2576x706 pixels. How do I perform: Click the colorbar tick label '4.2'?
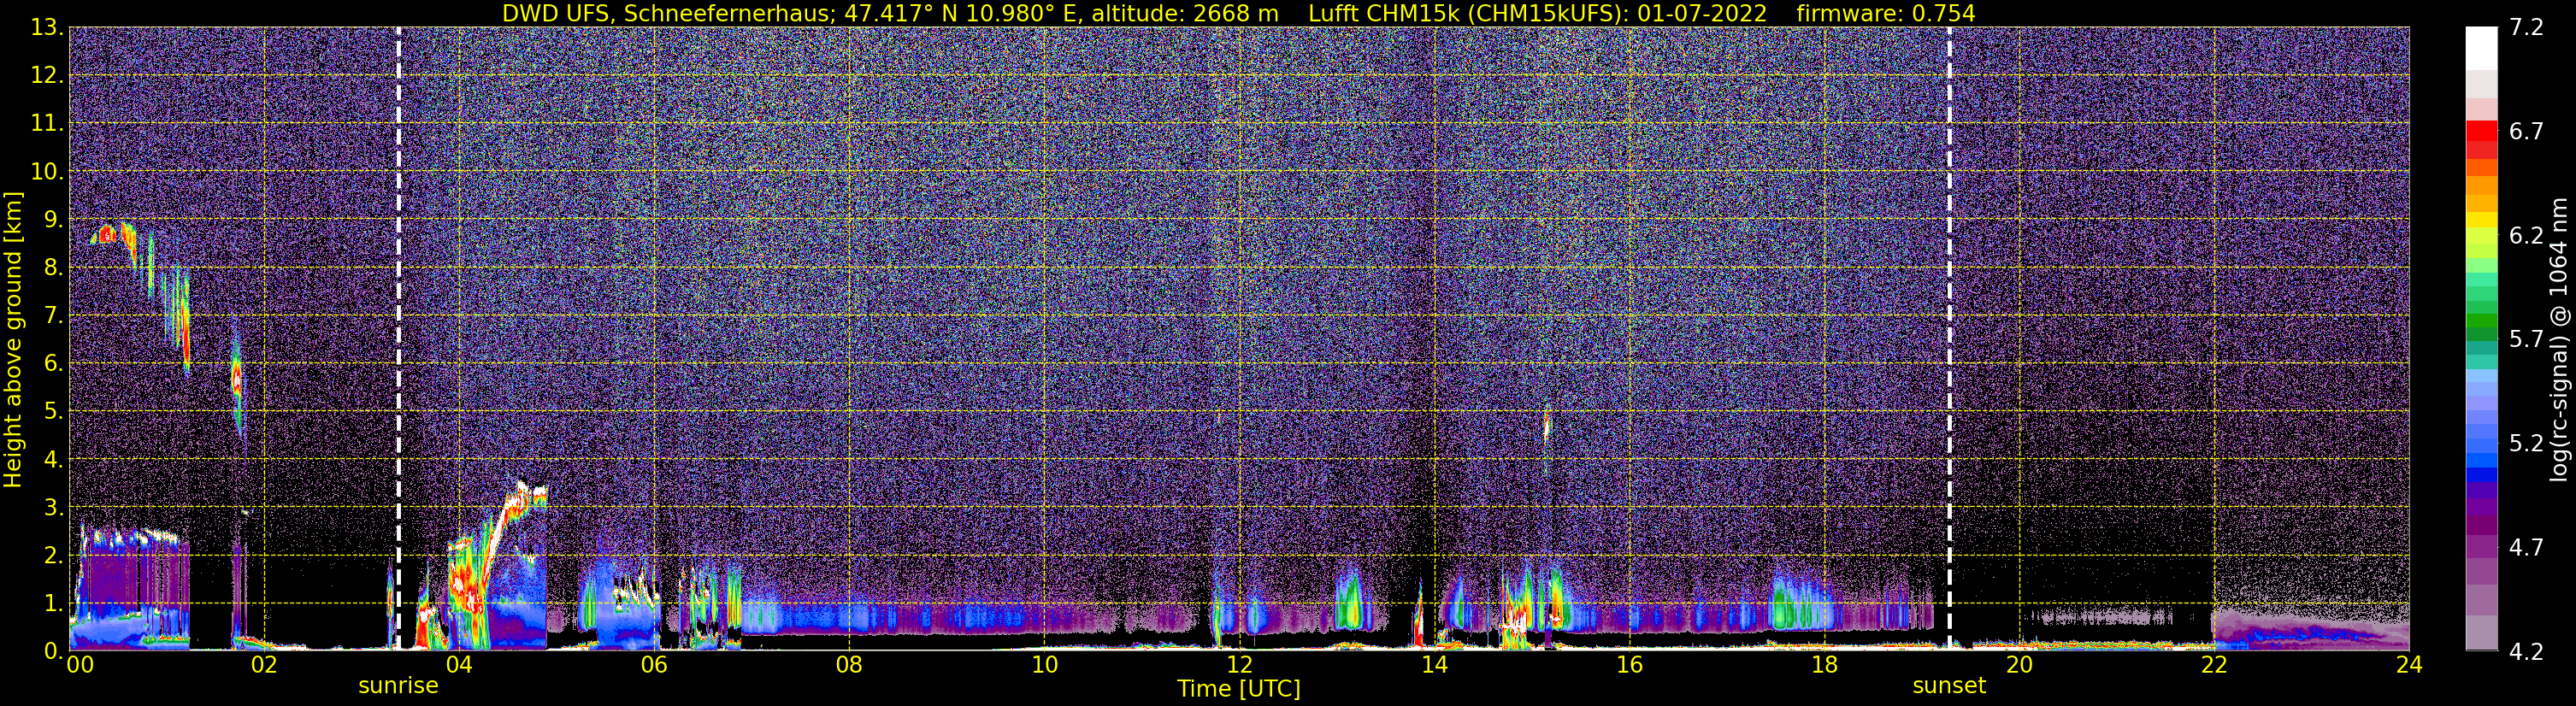pyautogui.click(x=2526, y=652)
